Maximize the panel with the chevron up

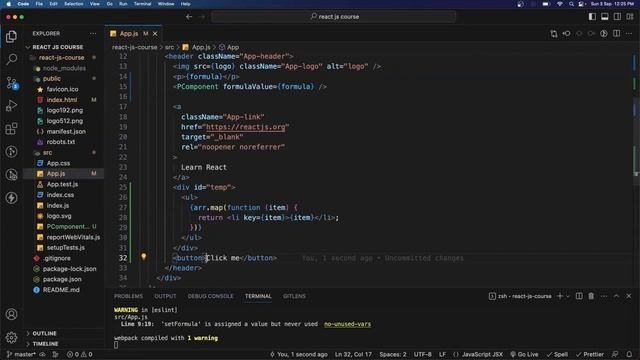616,296
